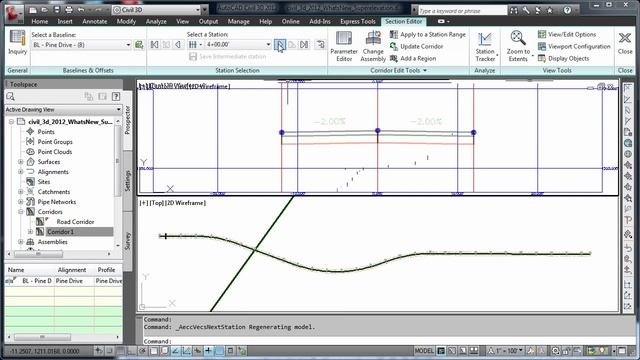Go to the first station
The image size is (640, 360).
click(154, 44)
